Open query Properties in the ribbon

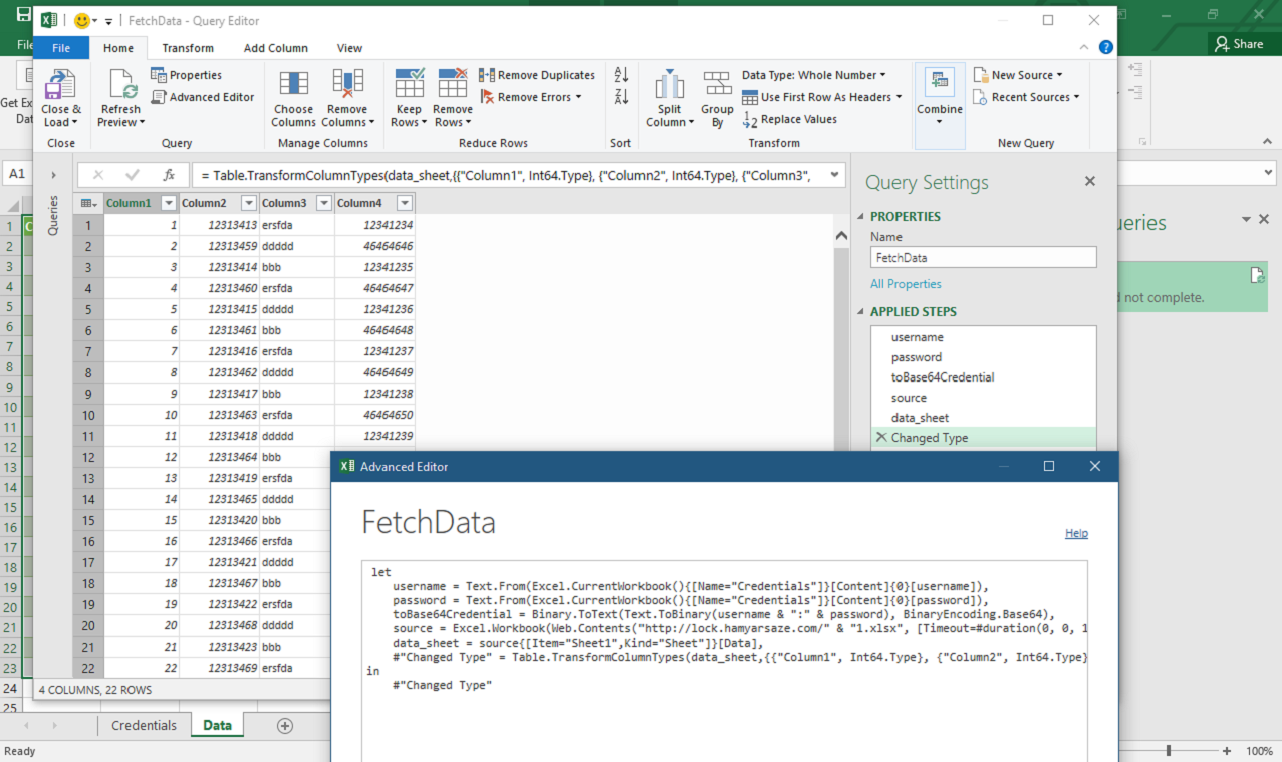(186, 75)
